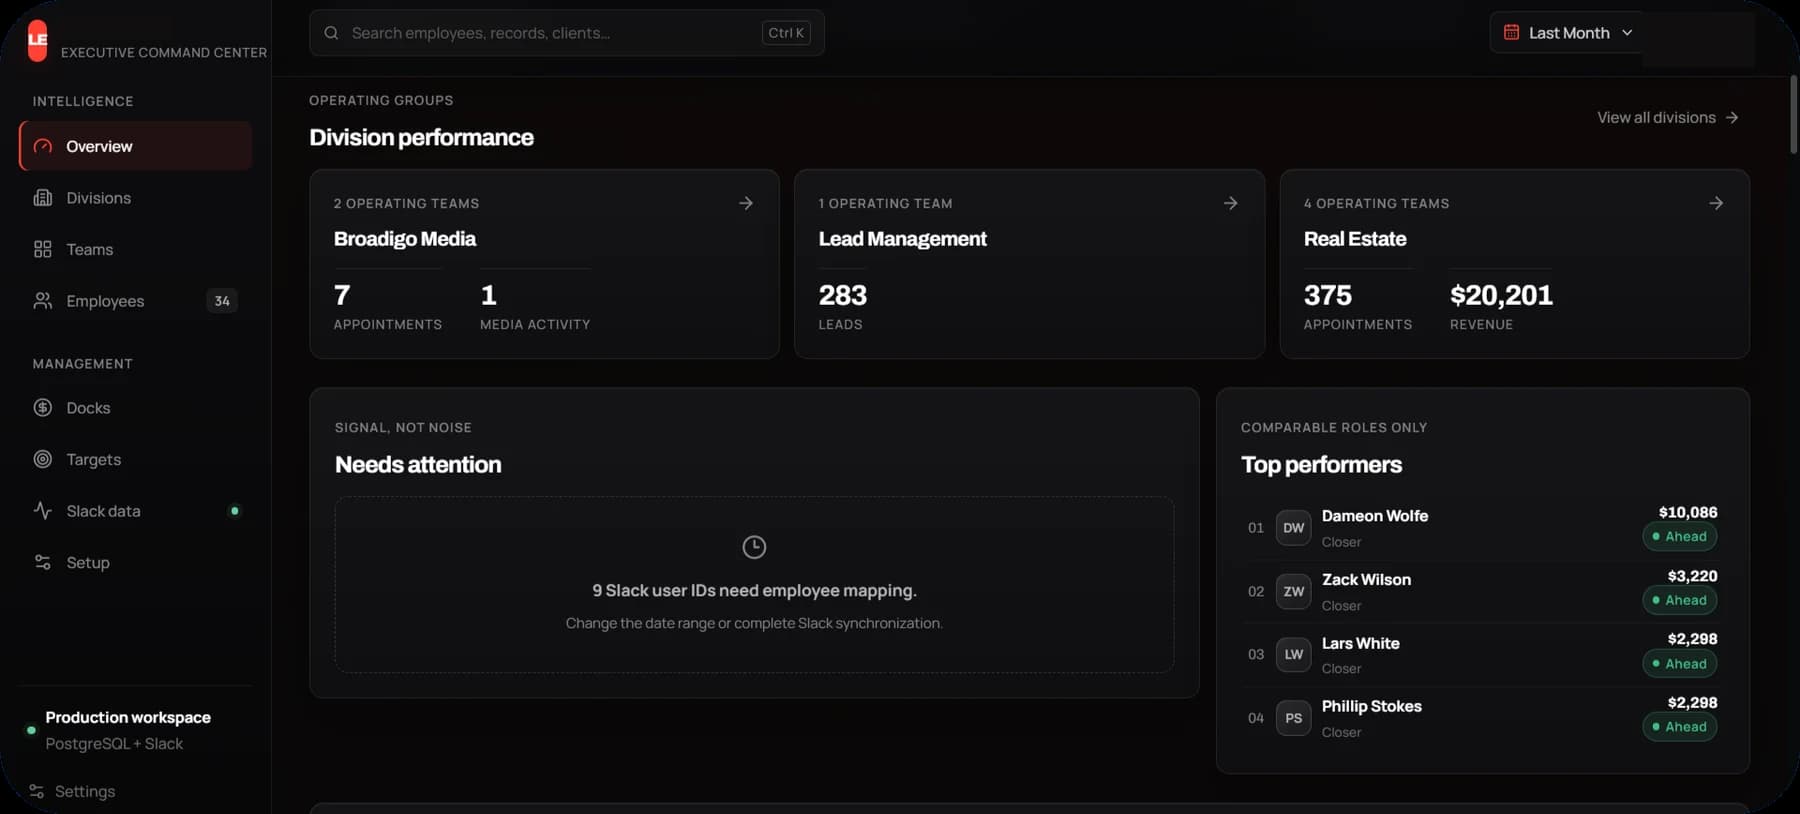Click the Setup sliders icon
The height and width of the screenshot is (814, 1800).
43,562
